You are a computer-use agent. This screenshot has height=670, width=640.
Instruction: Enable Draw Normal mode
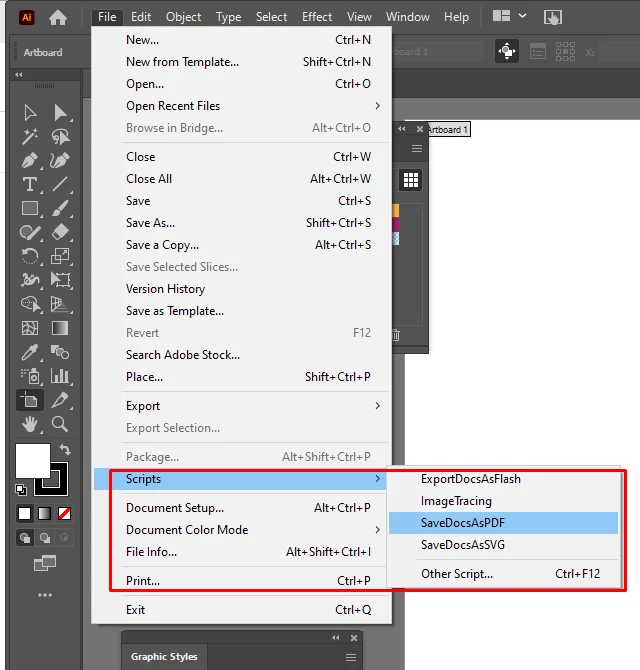point(25,538)
